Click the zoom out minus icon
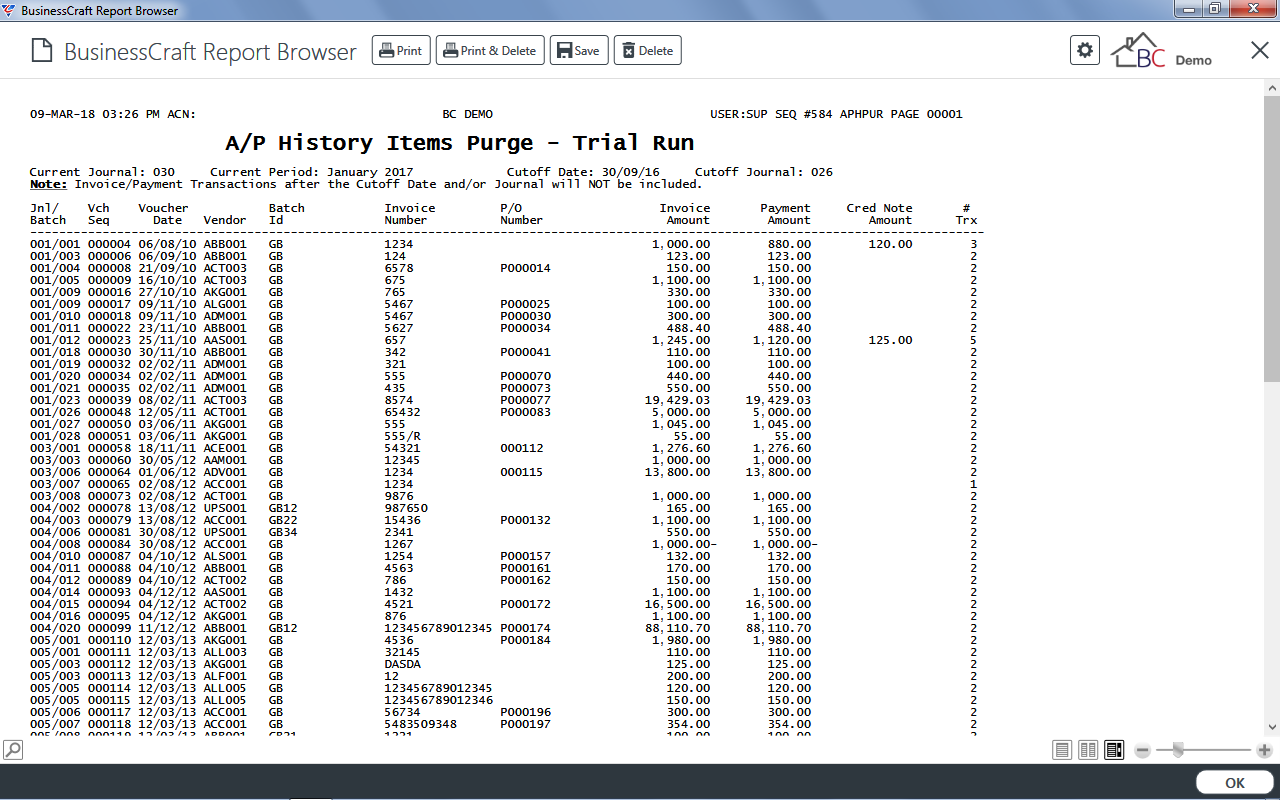This screenshot has height=800, width=1280. point(1143,750)
